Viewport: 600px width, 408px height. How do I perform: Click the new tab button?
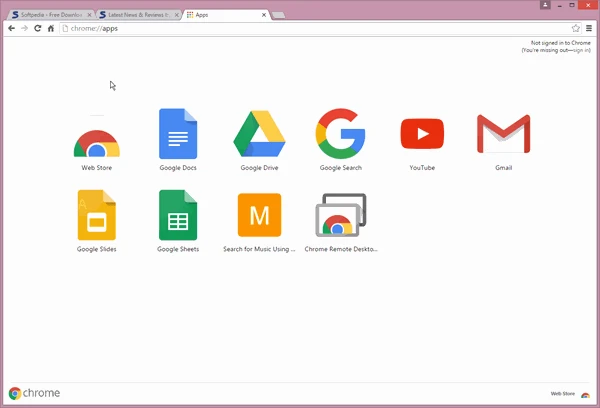279,16
